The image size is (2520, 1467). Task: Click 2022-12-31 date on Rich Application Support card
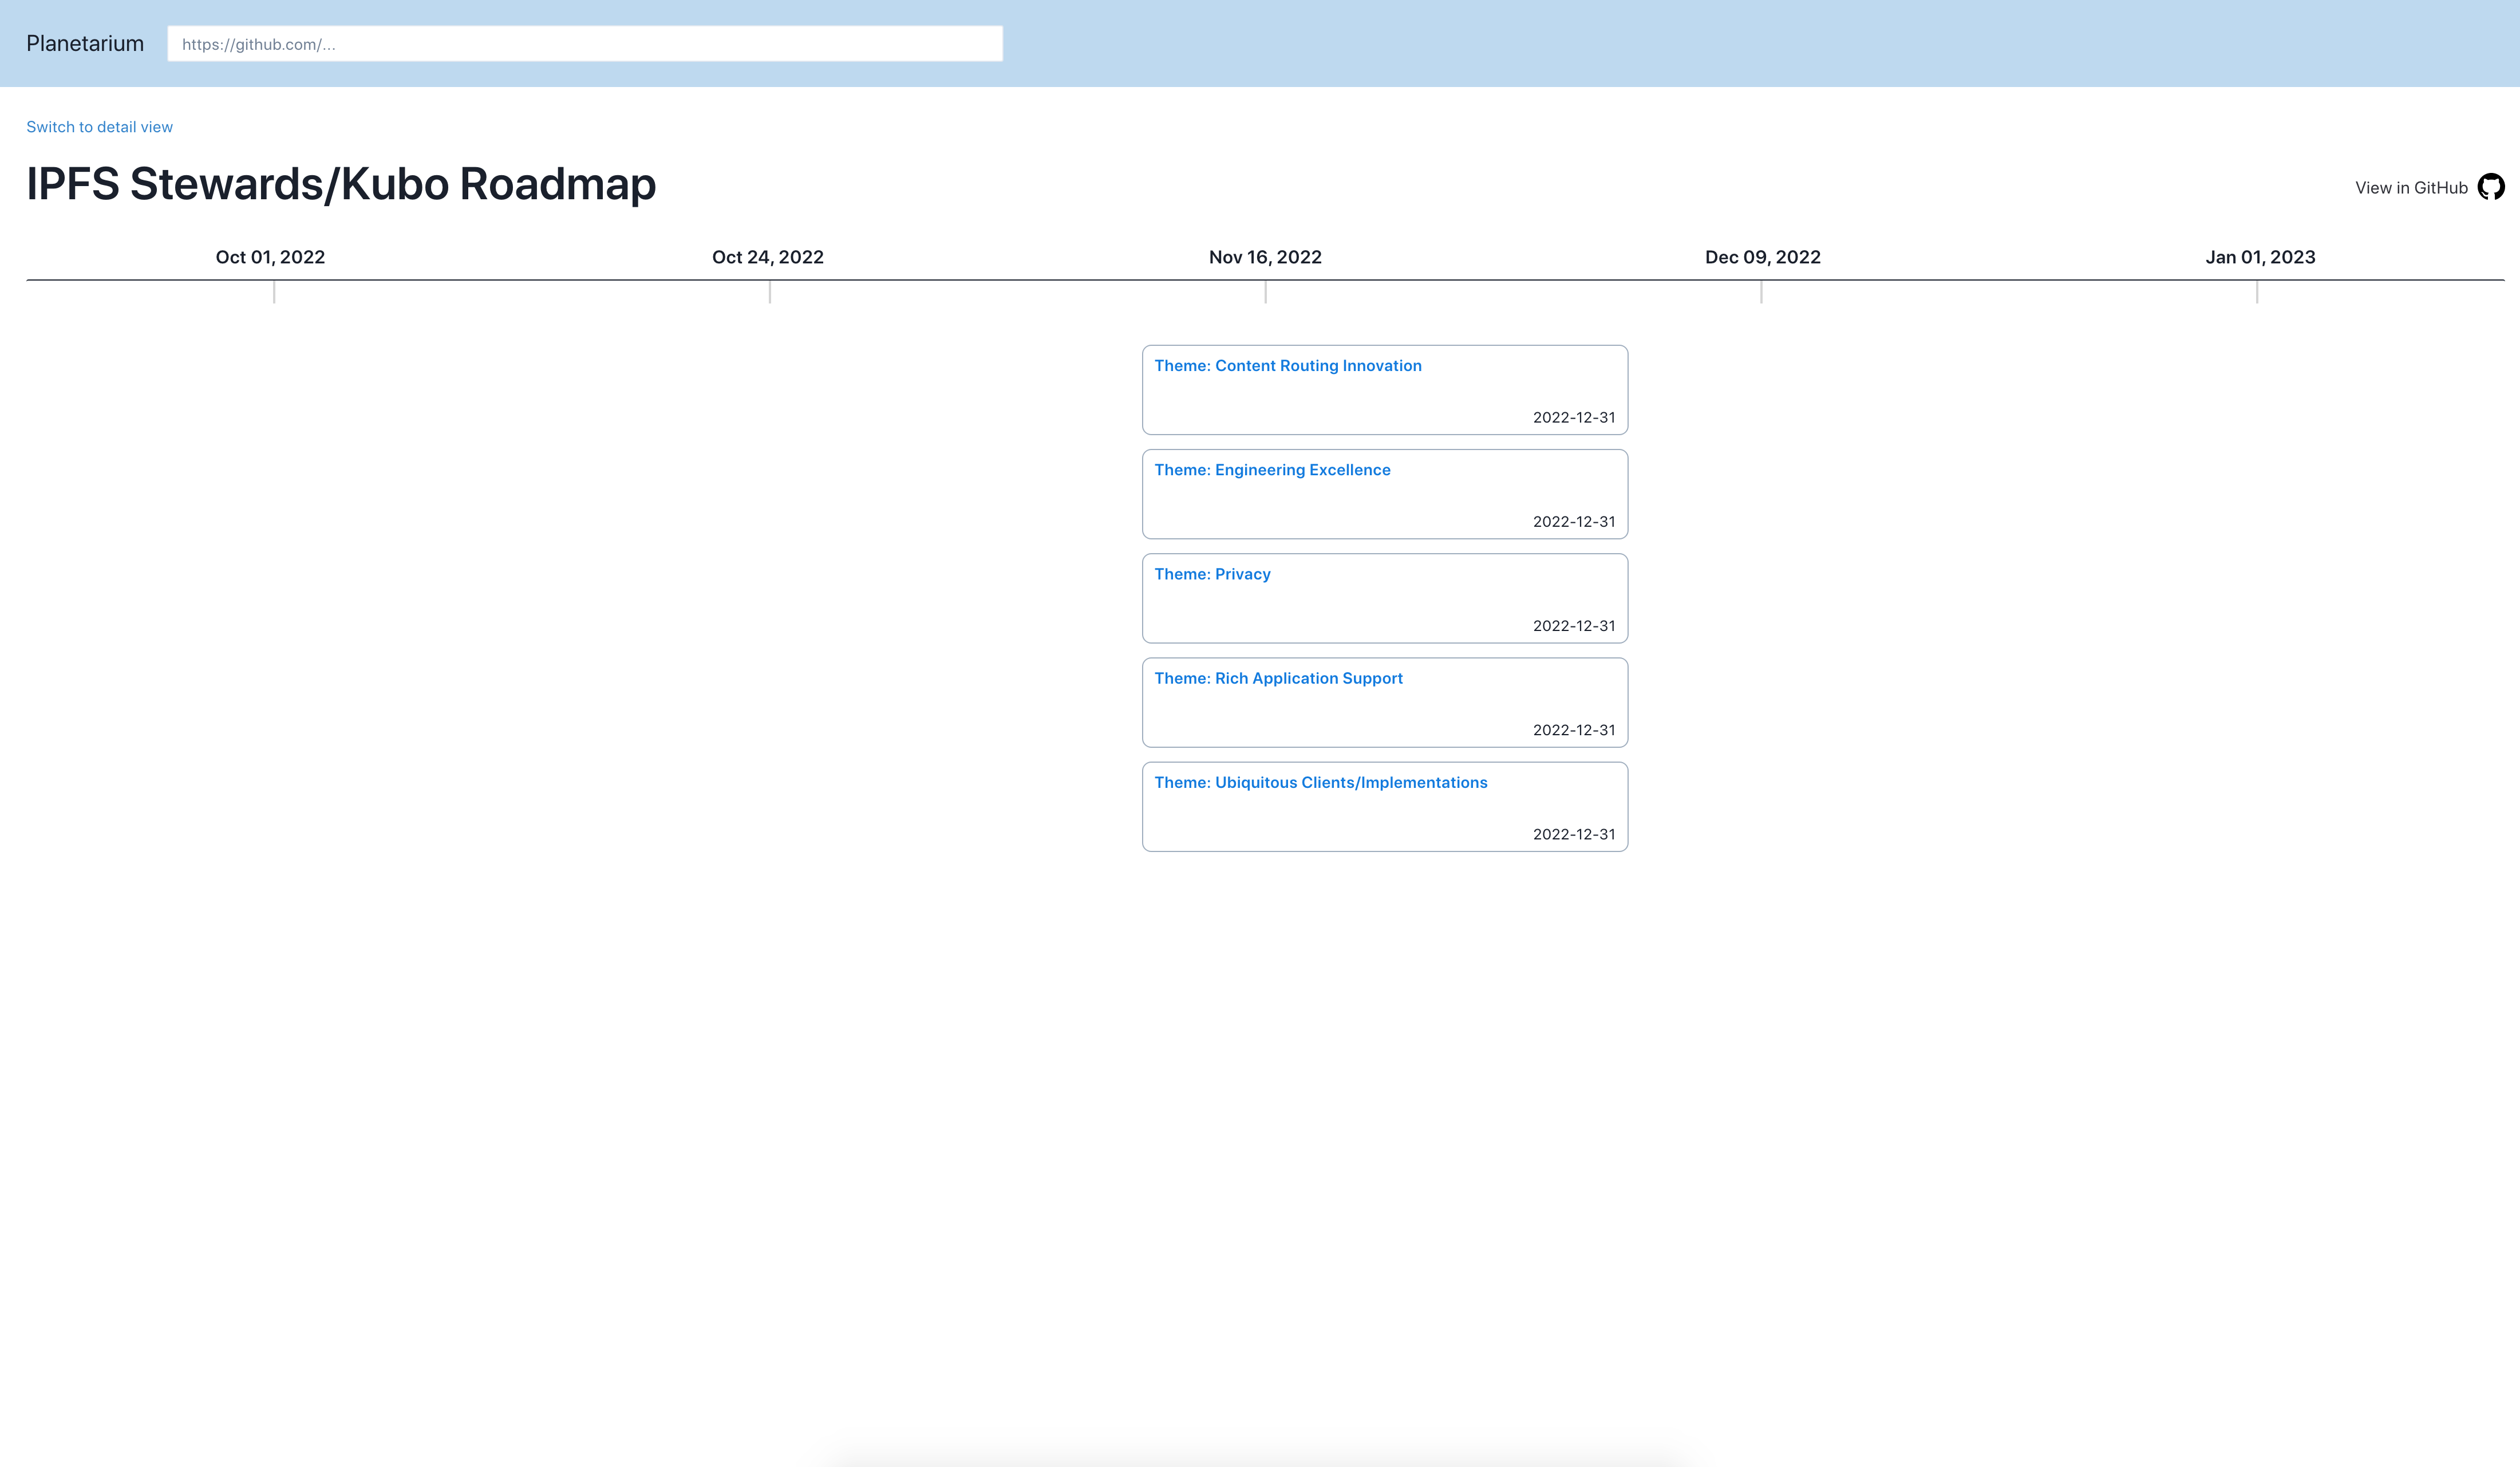pyautogui.click(x=1574, y=730)
